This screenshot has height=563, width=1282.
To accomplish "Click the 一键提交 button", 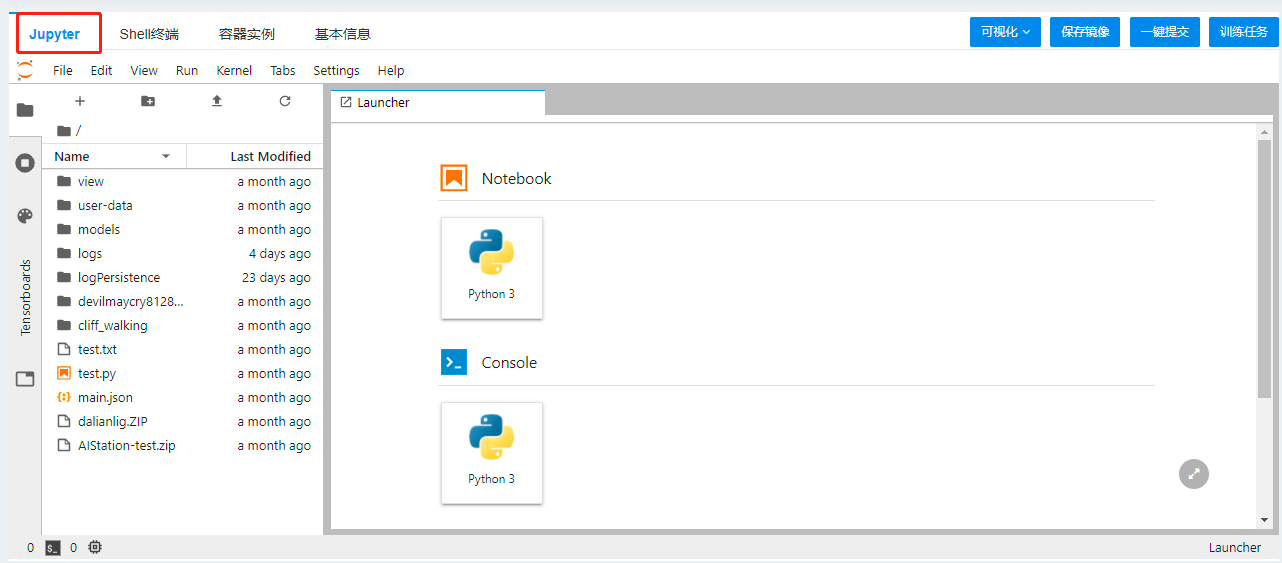I will click(1164, 32).
